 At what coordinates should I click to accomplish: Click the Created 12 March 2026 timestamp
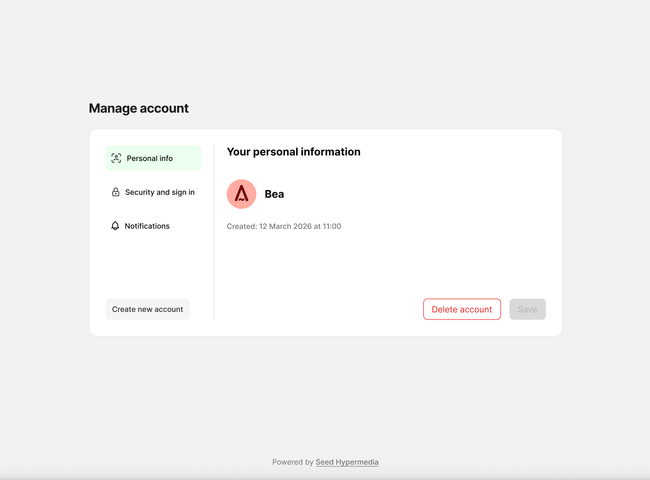[x=284, y=227]
